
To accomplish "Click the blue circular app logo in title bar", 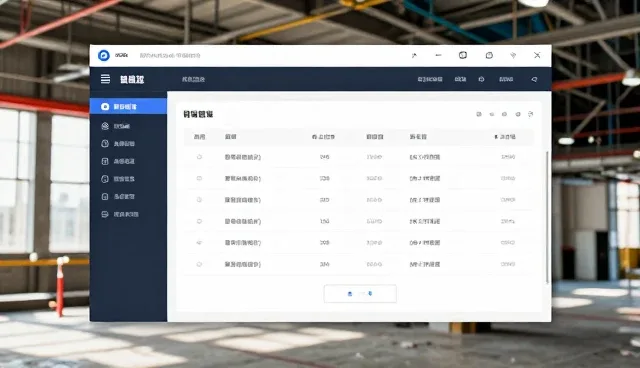I will coord(104,55).
